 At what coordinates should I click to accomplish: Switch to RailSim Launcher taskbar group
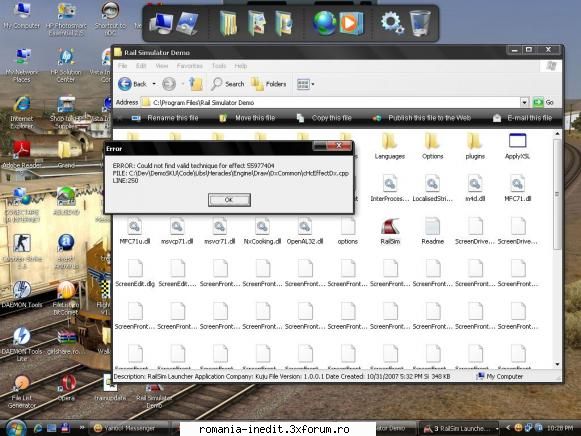[x=459, y=429]
